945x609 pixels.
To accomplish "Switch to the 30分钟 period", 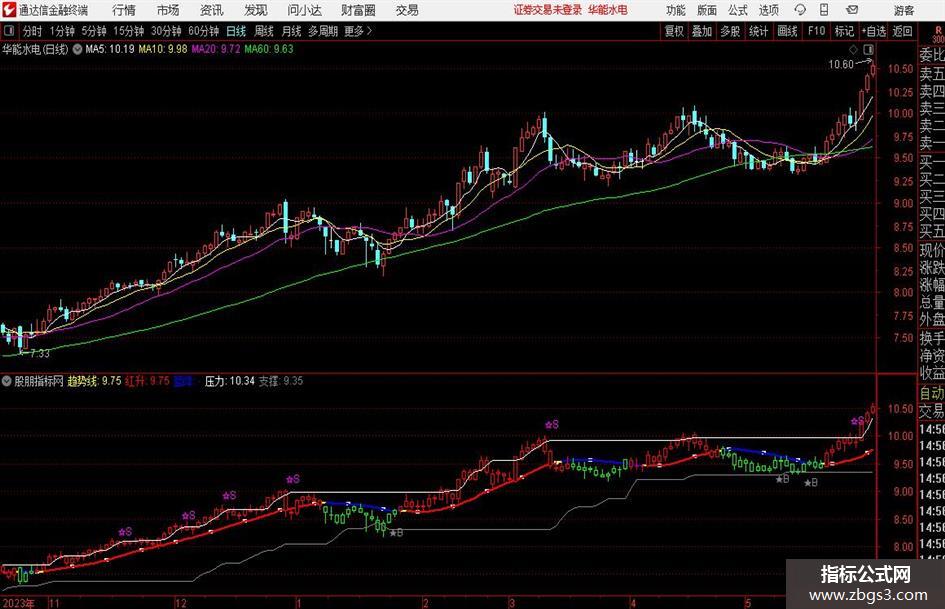I will (166, 31).
